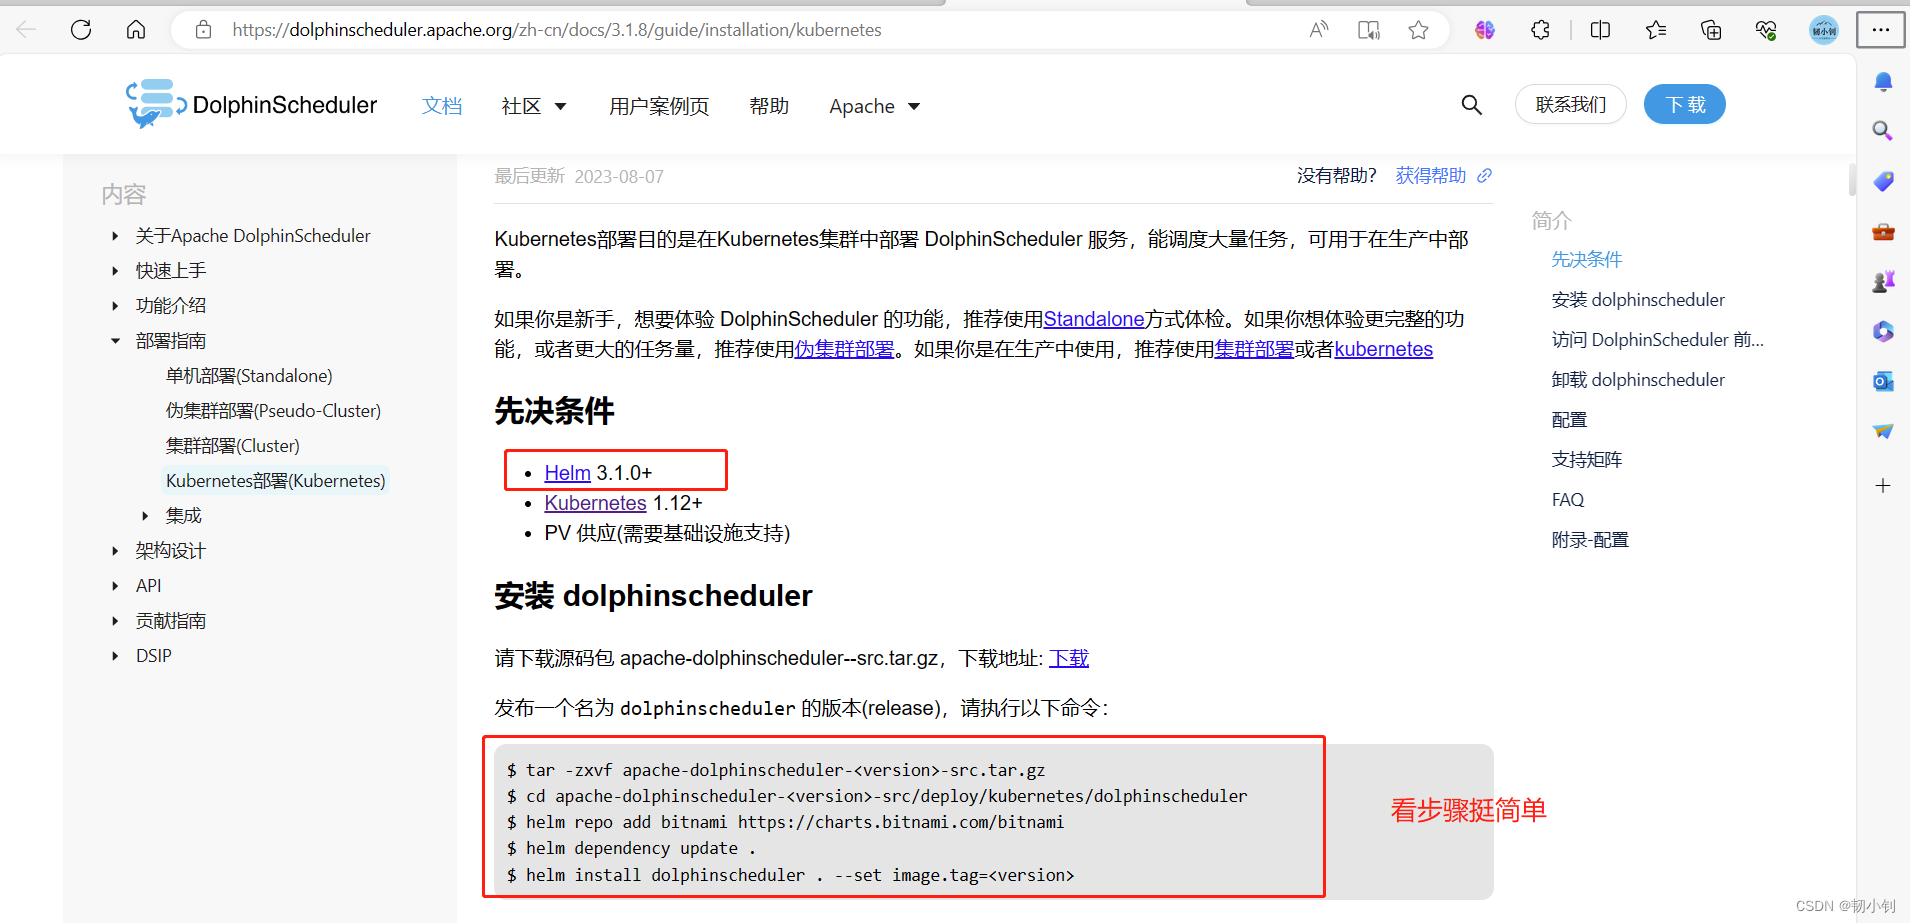Jump to 安装 dolphinscheduler in outline
Viewport: 1910px width, 923px height.
click(x=1638, y=300)
